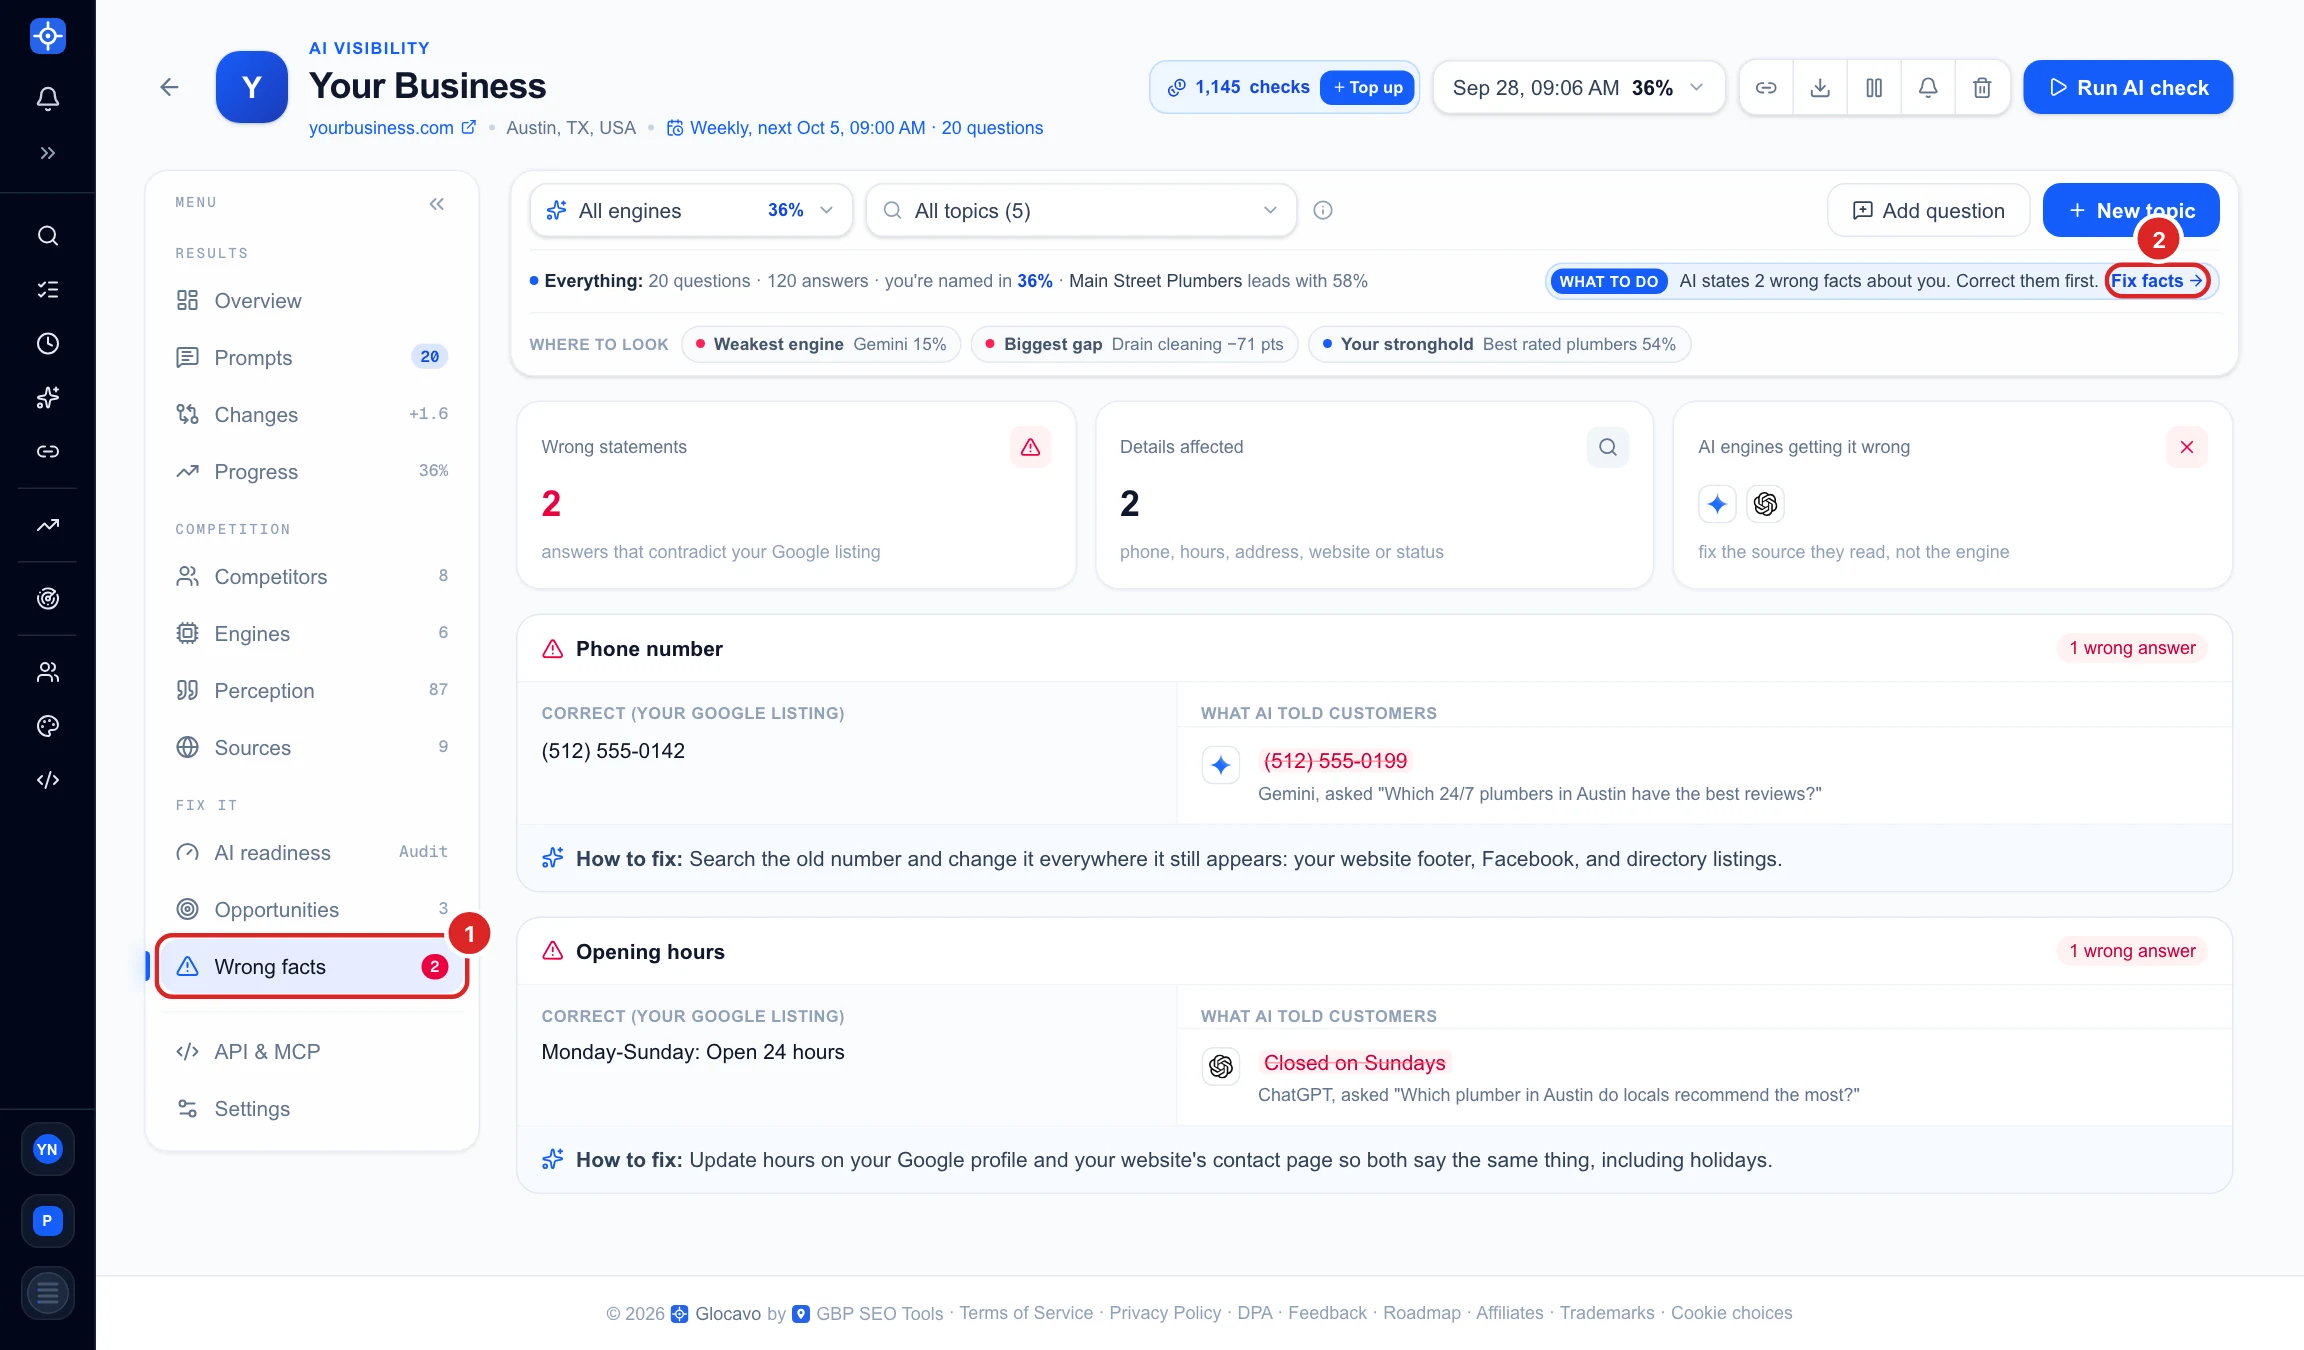
Task: Click the info icon next to All topics
Action: [1323, 210]
